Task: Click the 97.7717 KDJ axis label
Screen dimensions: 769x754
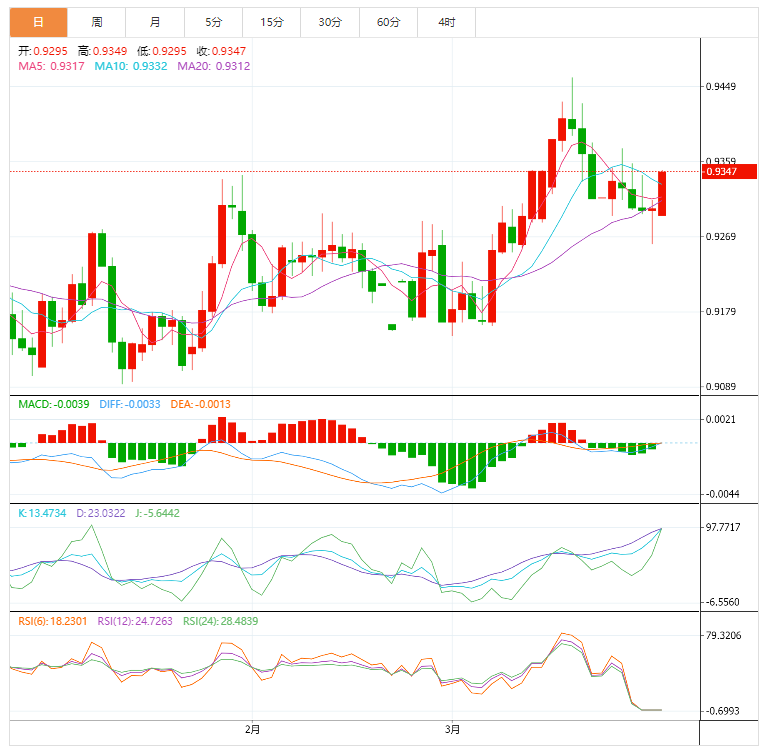Action: point(723,527)
